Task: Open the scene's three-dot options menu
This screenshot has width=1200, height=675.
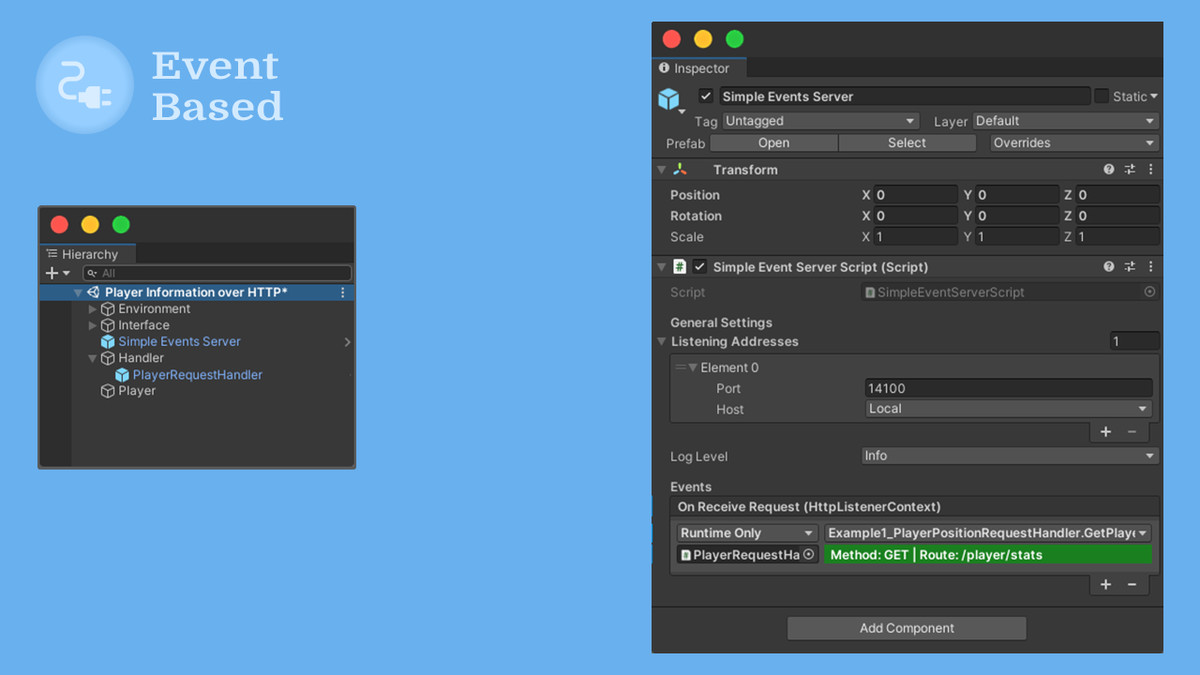Action: coord(343,292)
